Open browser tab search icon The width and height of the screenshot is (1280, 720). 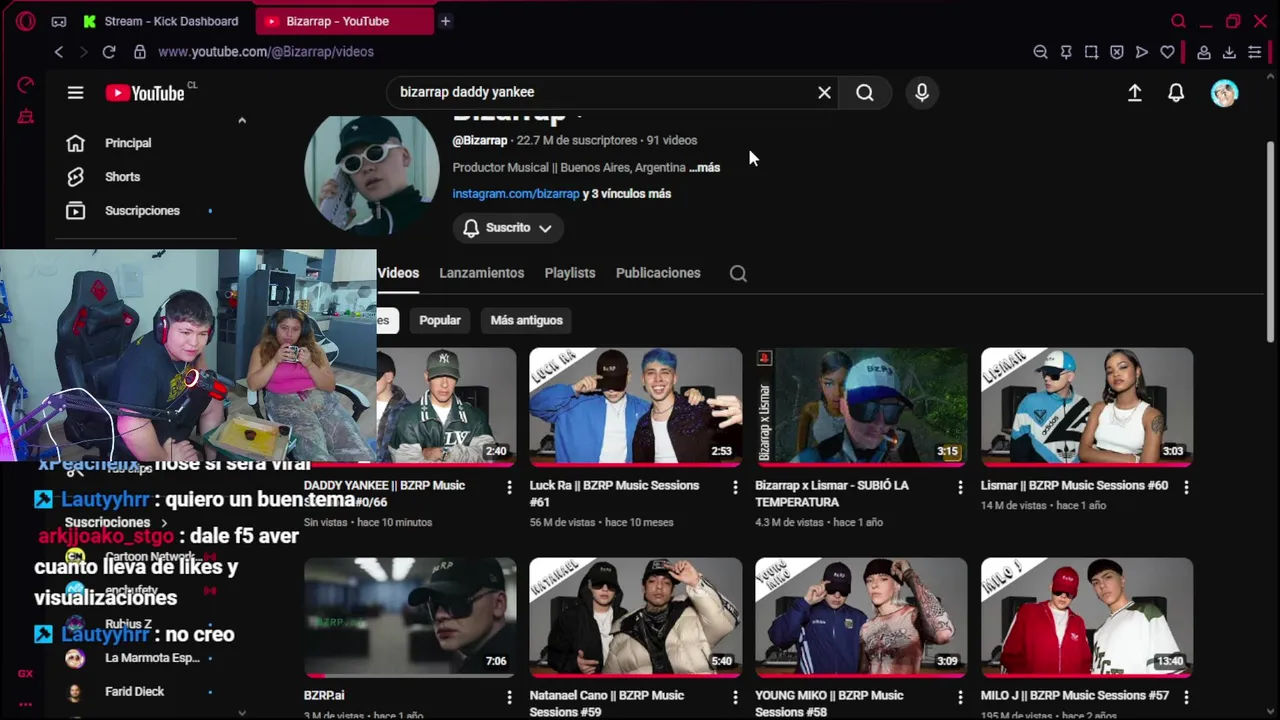click(x=1179, y=21)
